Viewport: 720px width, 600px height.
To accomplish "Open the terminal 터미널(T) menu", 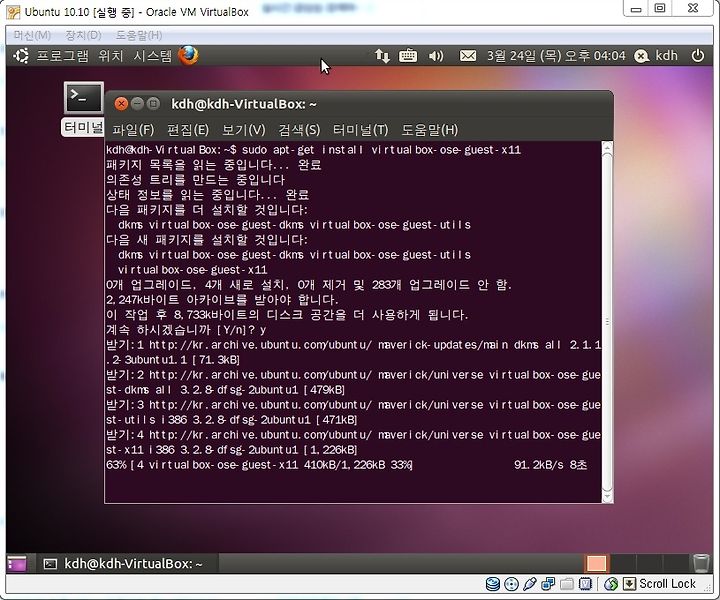I will (360, 130).
